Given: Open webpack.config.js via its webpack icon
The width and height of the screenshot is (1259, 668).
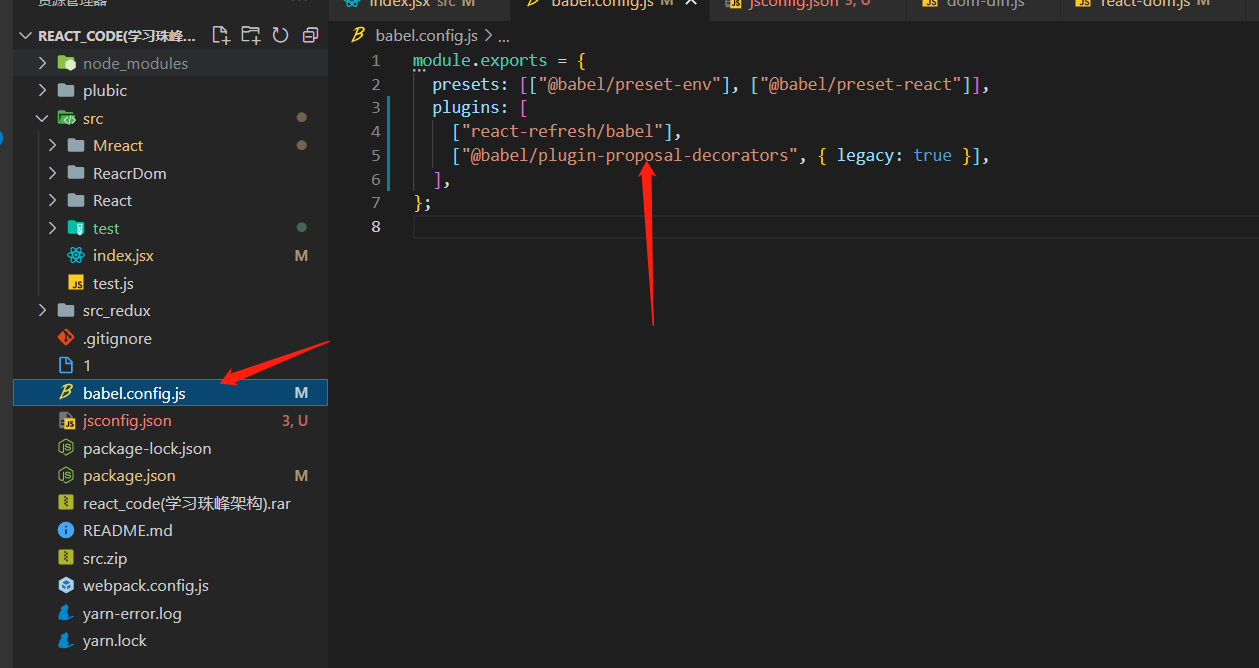Looking at the screenshot, I should 67,585.
